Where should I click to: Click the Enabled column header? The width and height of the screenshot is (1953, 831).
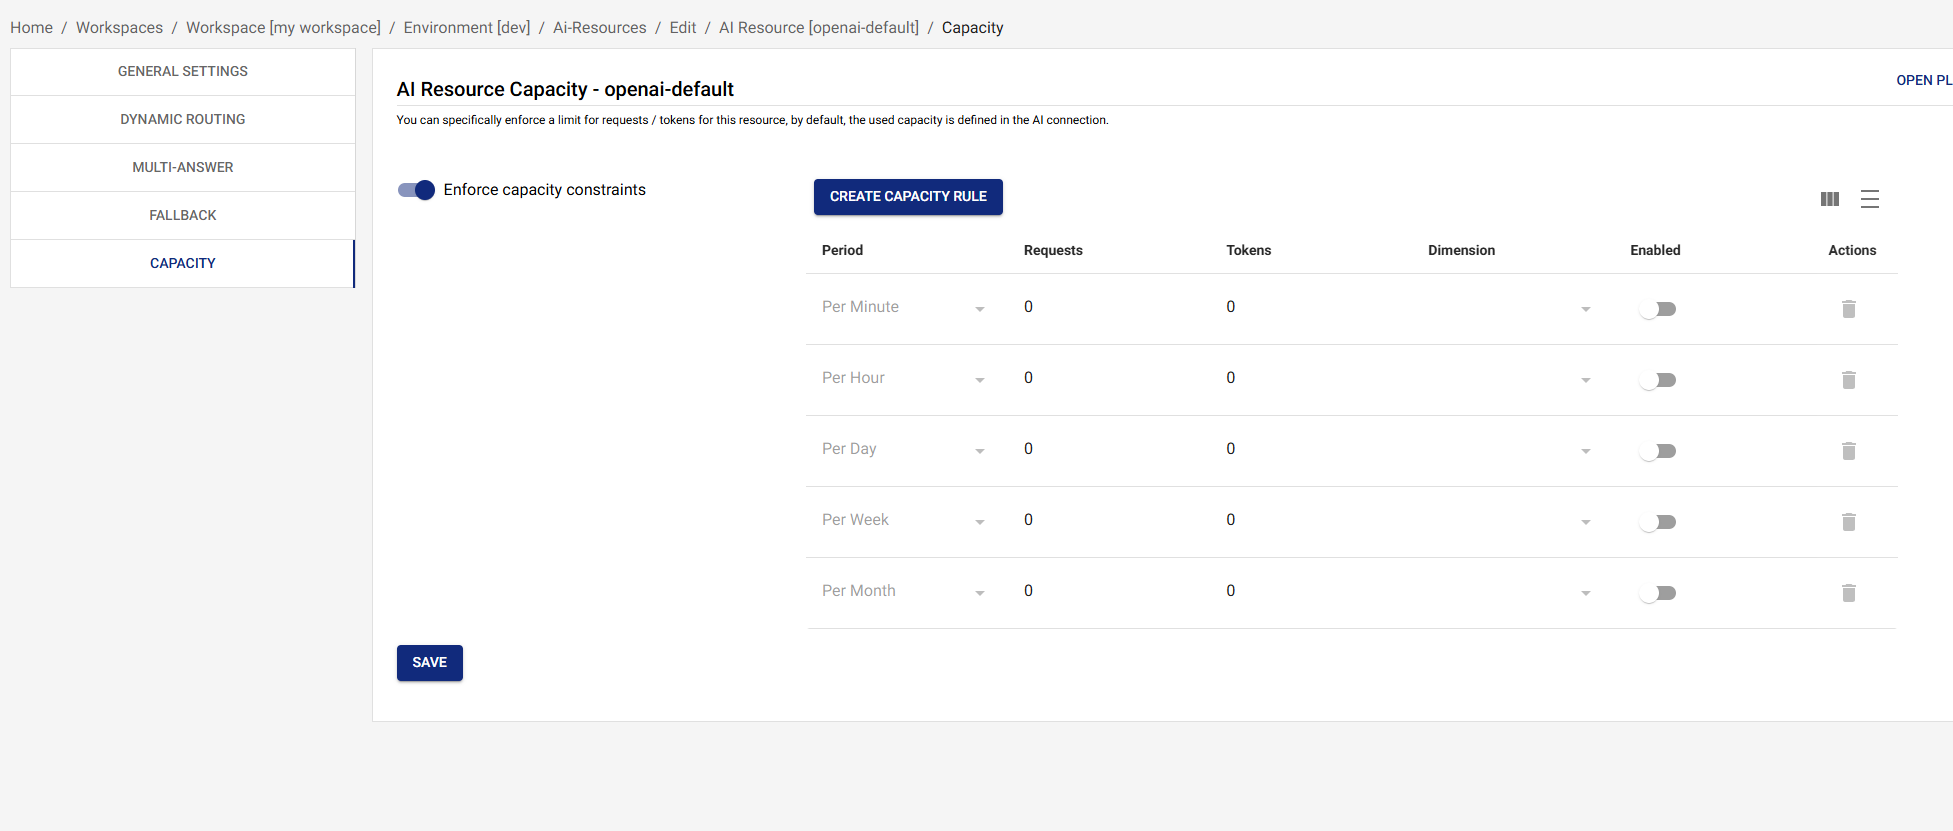(1655, 251)
